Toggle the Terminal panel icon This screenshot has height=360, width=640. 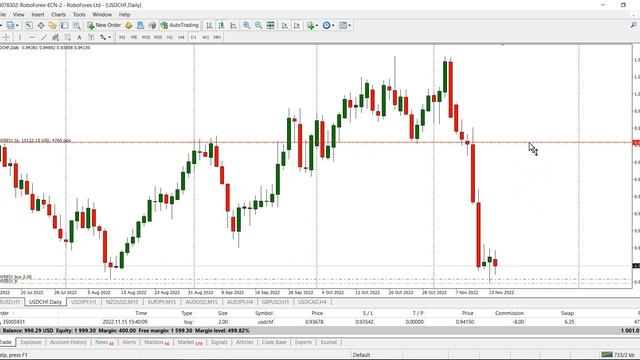click(64, 25)
